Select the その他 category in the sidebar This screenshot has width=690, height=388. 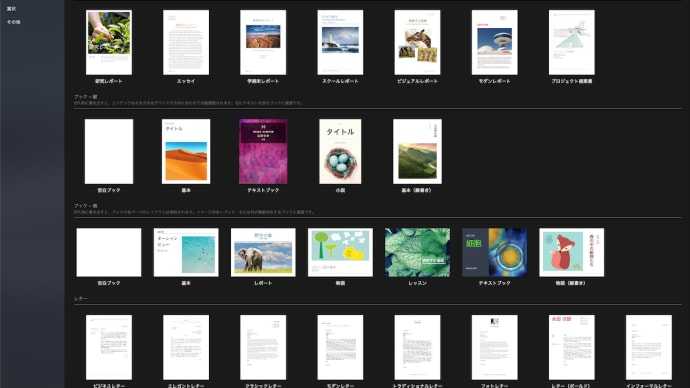[x=14, y=22]
